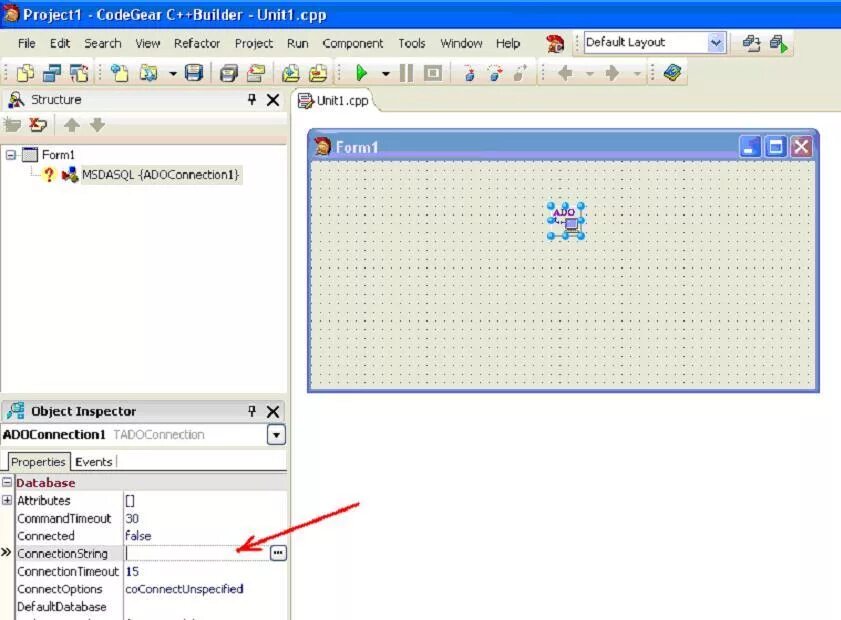Click the Open Project toolbar icon
Screen dimensions: 841x620
coord(256,72)
